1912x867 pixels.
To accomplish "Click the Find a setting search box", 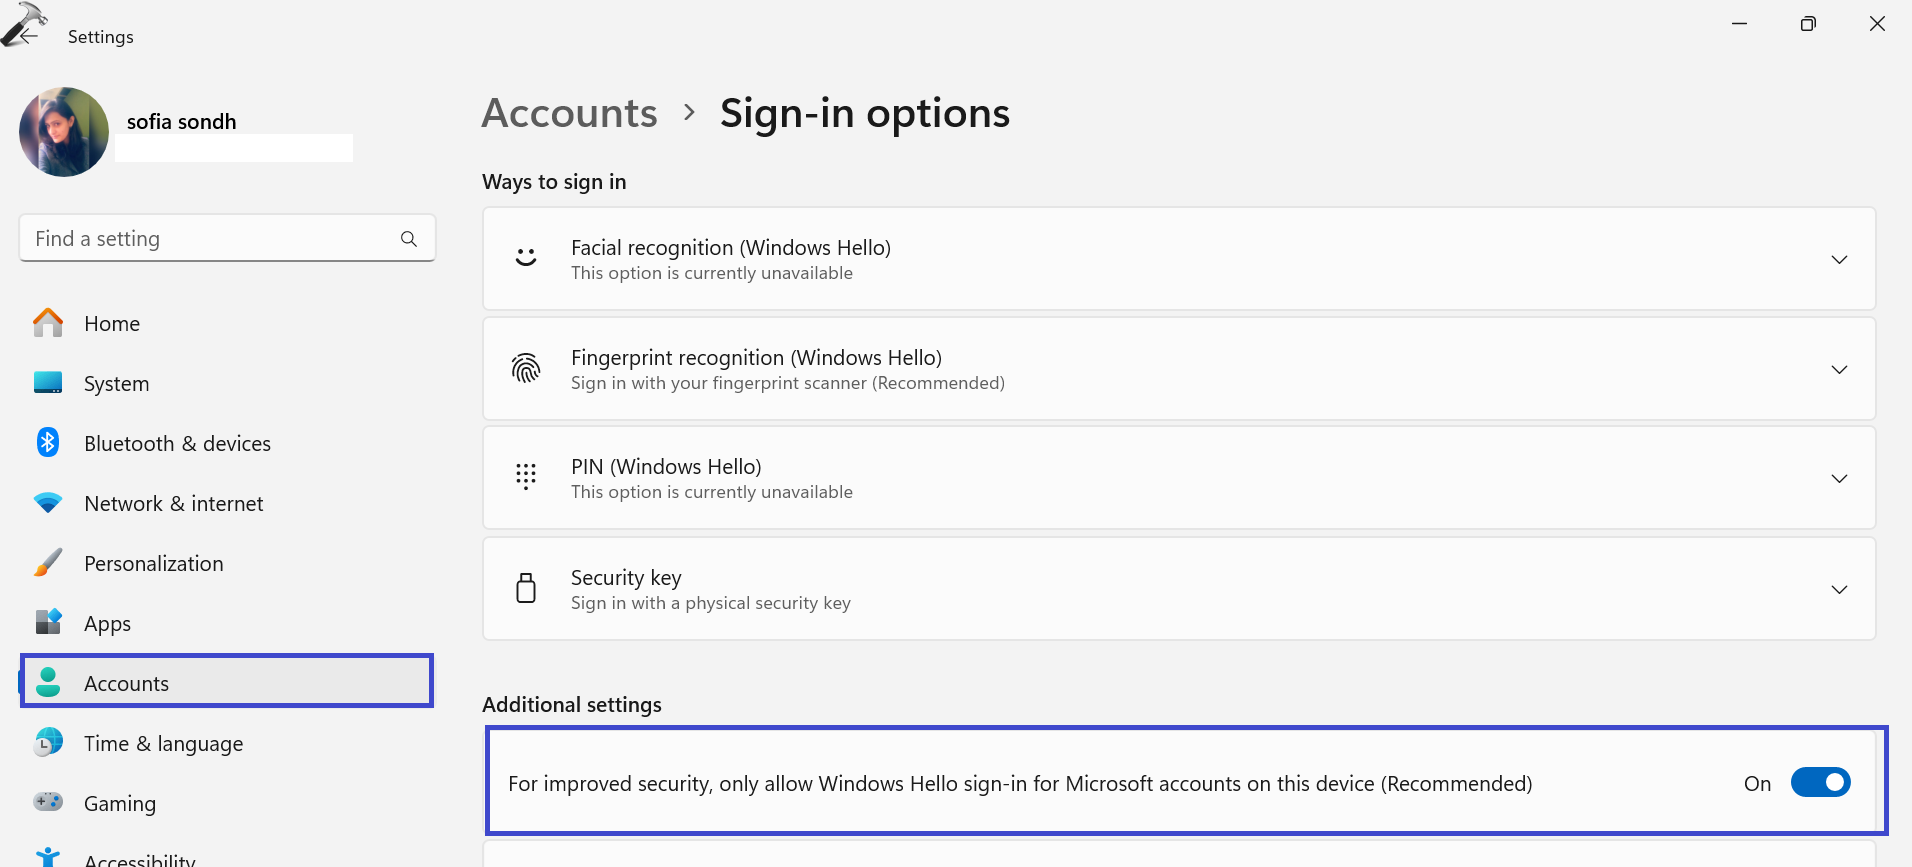I will [210, 239].
